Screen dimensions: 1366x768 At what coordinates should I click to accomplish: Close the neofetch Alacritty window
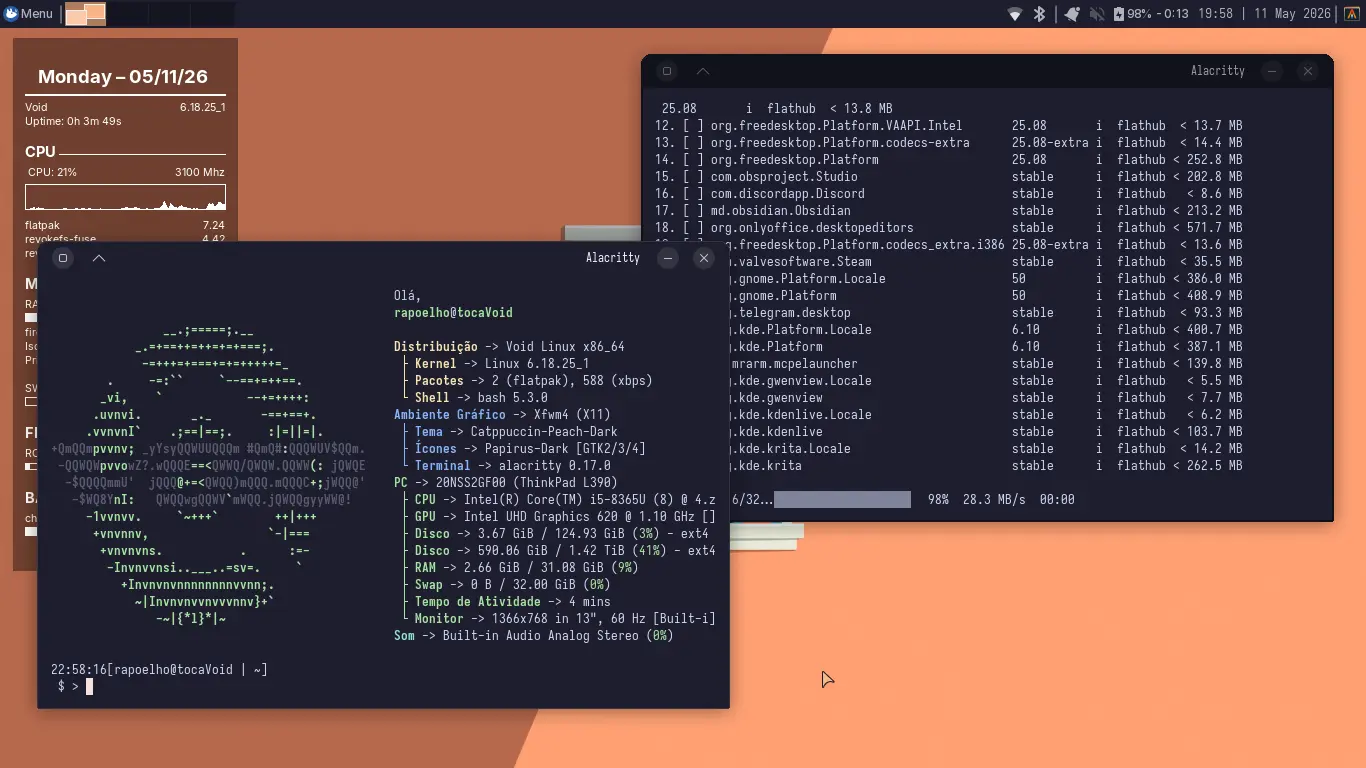tap(704, 258)
